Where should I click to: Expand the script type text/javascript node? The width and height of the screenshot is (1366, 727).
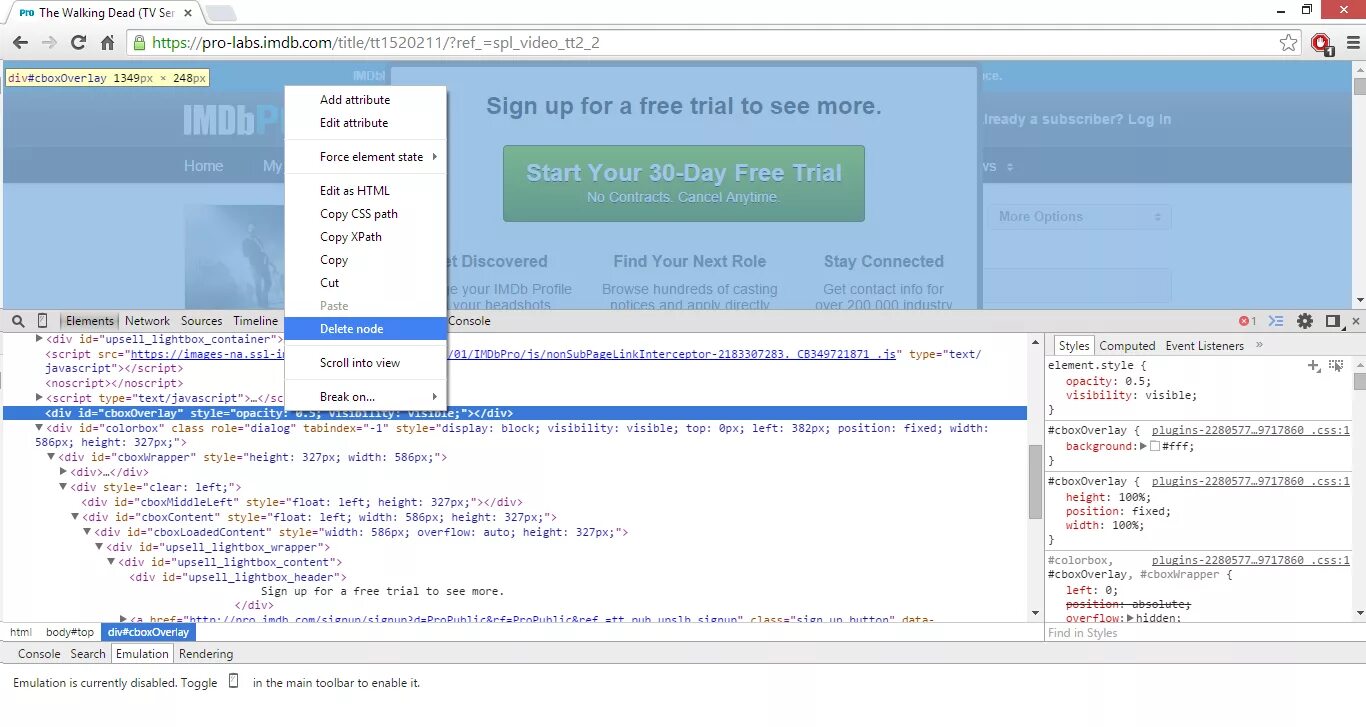click(x=40, y=398)
